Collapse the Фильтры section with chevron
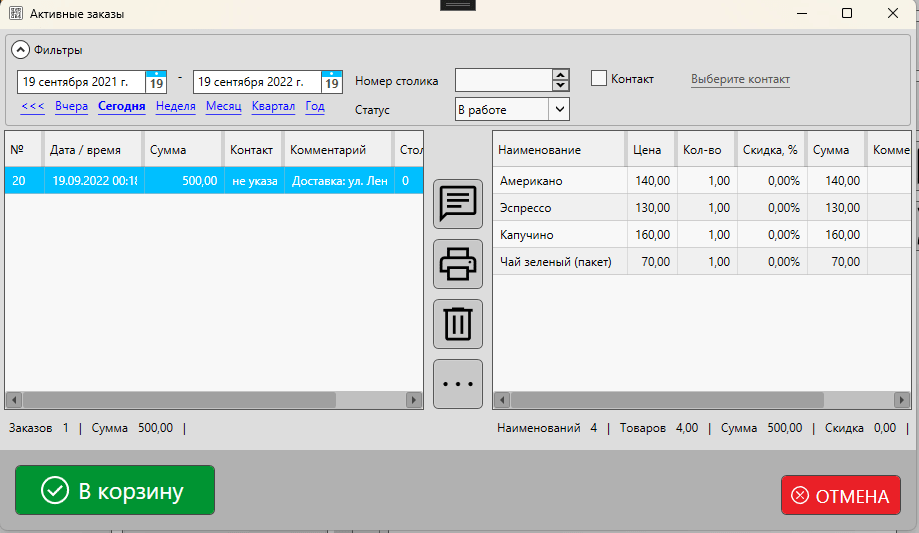 click(20, 50)
